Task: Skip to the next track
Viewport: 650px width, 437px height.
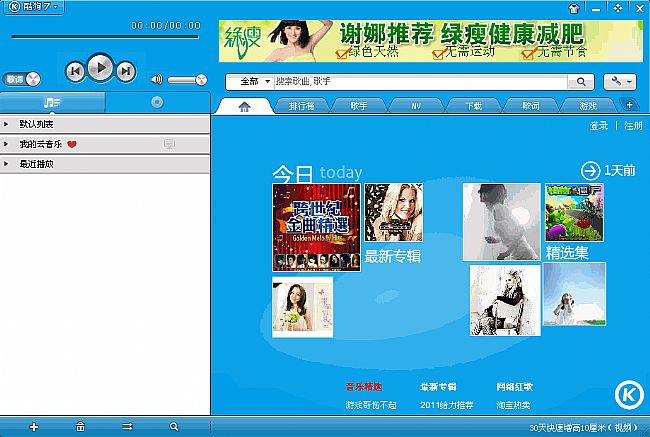Action: click(x=126, y=71)
